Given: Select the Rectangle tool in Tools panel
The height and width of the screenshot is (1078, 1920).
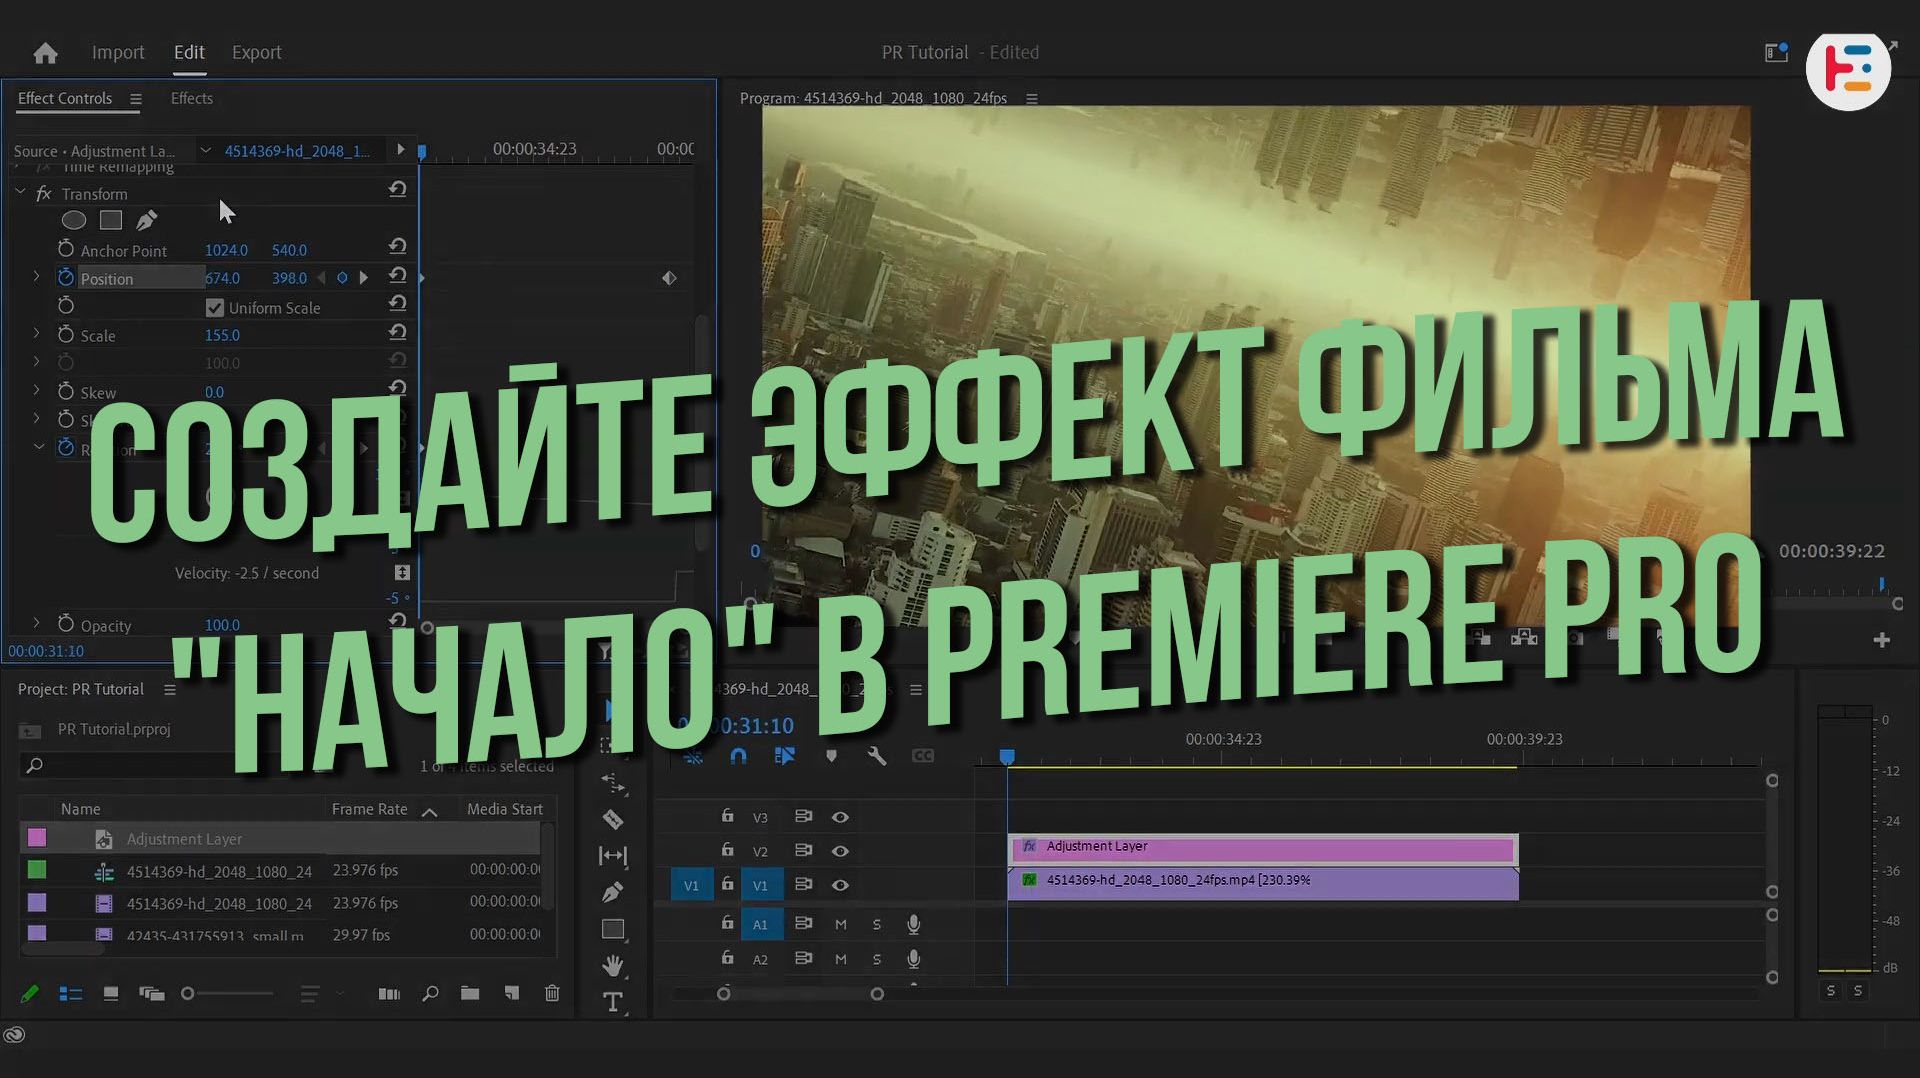Looking at the screenshot, I should tap(613, 929).
